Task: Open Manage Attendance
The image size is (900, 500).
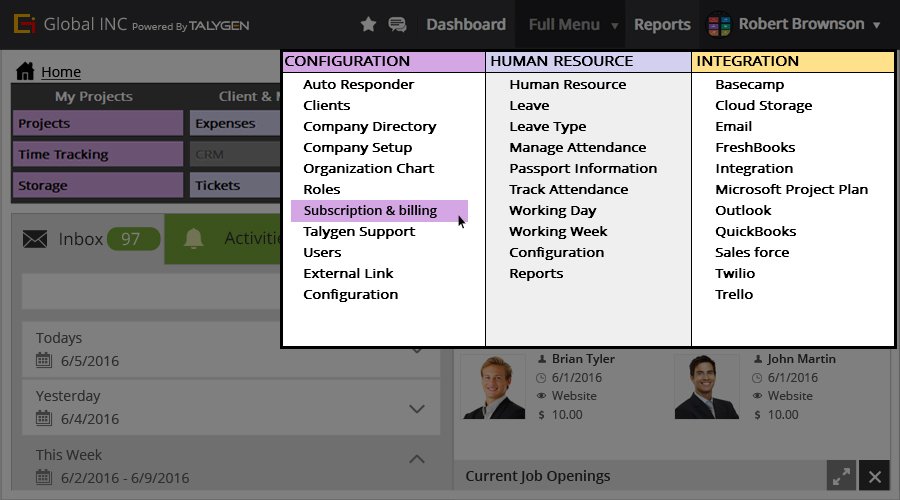Action: 577,148
